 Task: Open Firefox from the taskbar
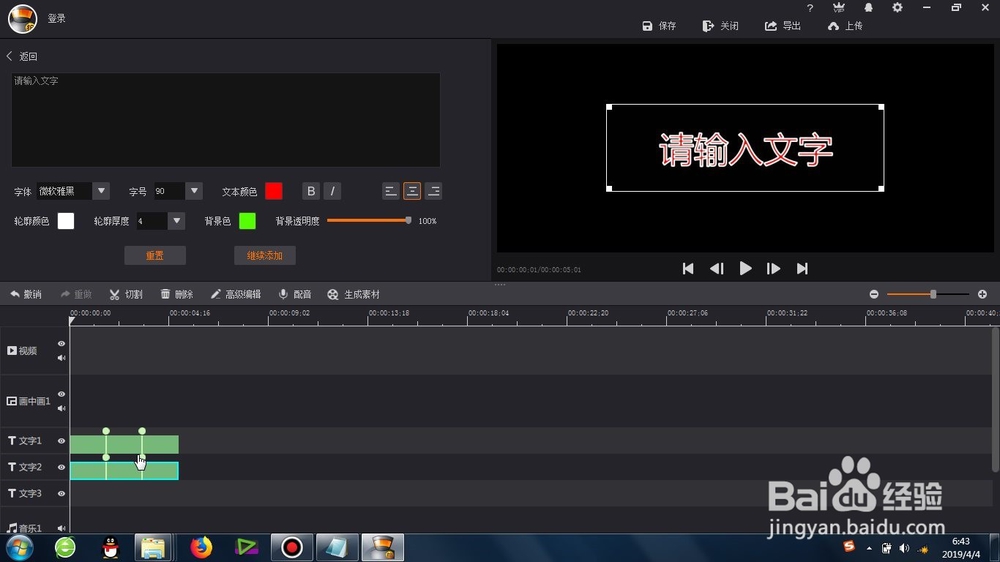coord(201,547)
